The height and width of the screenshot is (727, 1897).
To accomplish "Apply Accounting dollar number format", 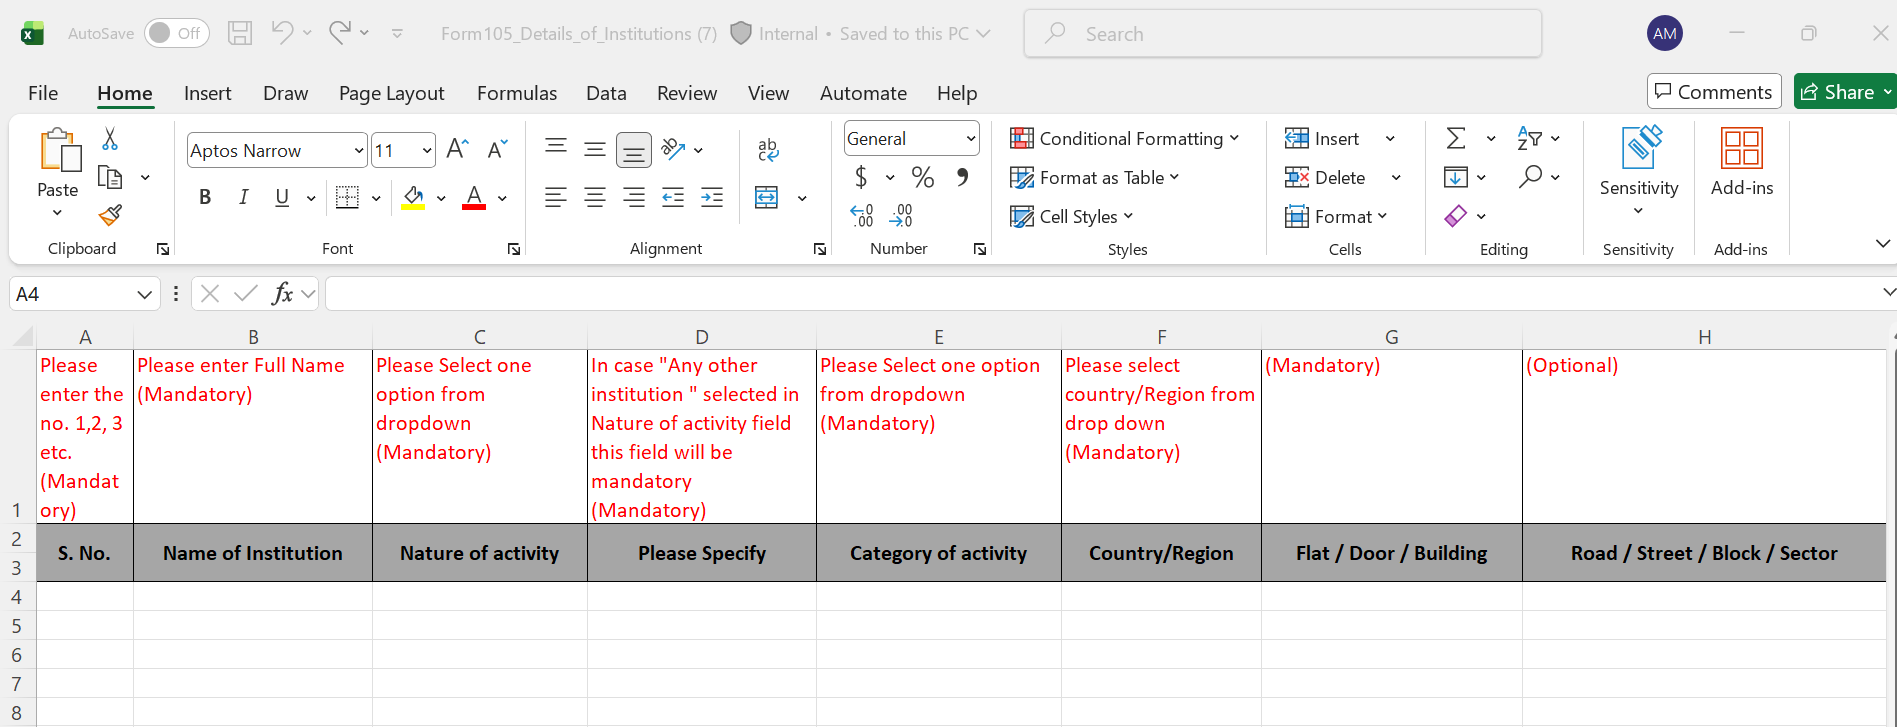I will point(861,178).
